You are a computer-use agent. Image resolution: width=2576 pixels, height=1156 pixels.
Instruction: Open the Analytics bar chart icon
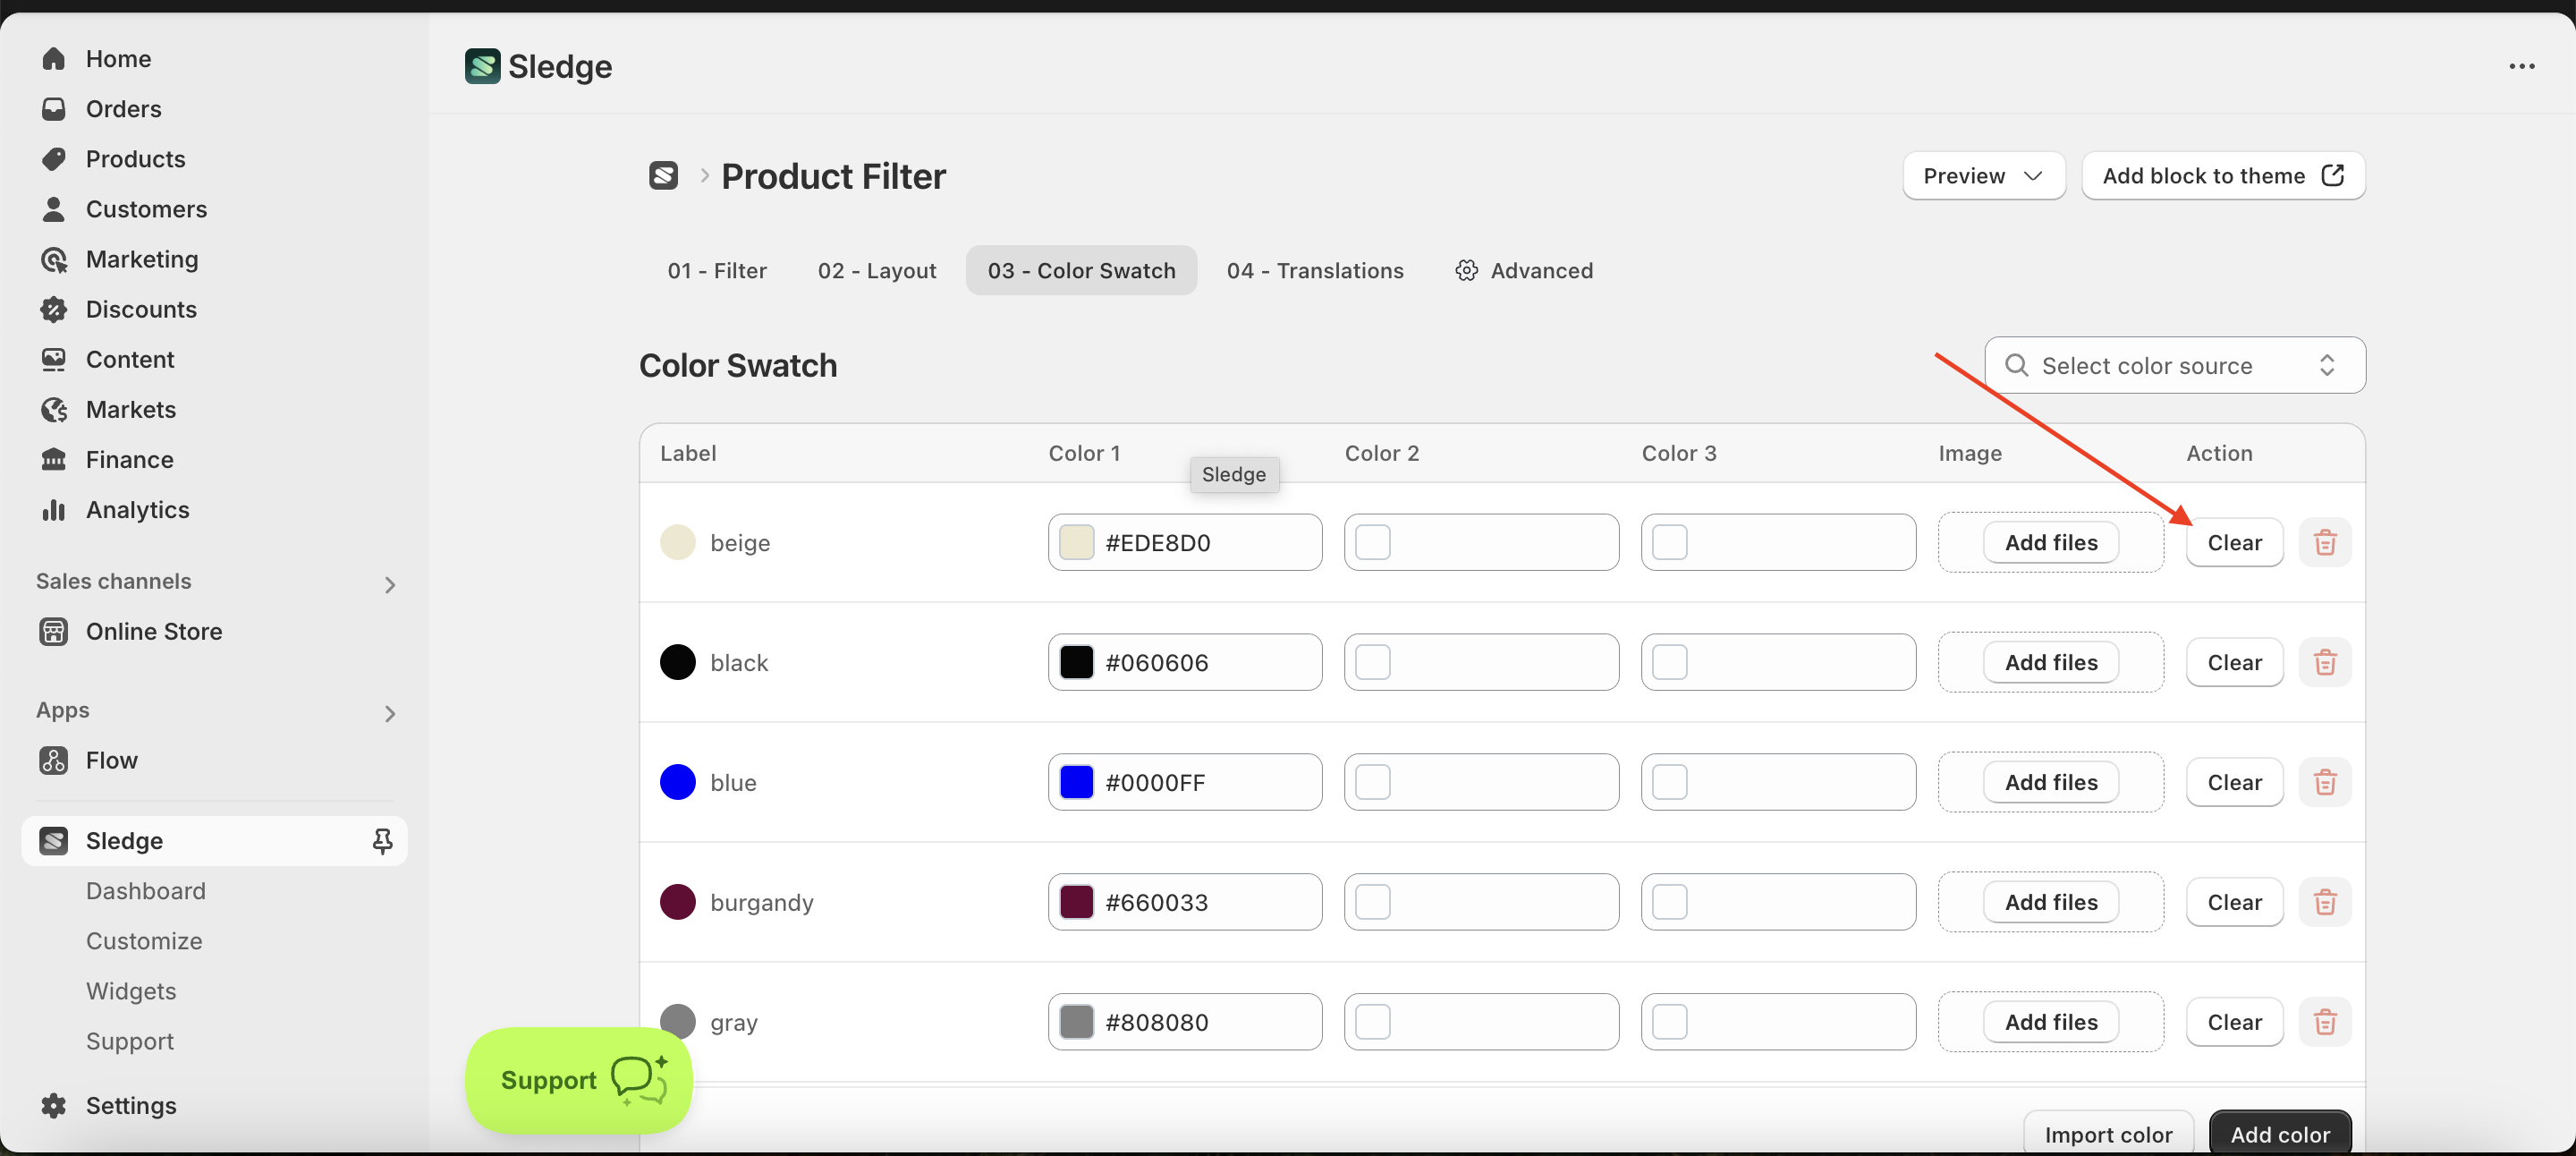(x=53, y=510)
